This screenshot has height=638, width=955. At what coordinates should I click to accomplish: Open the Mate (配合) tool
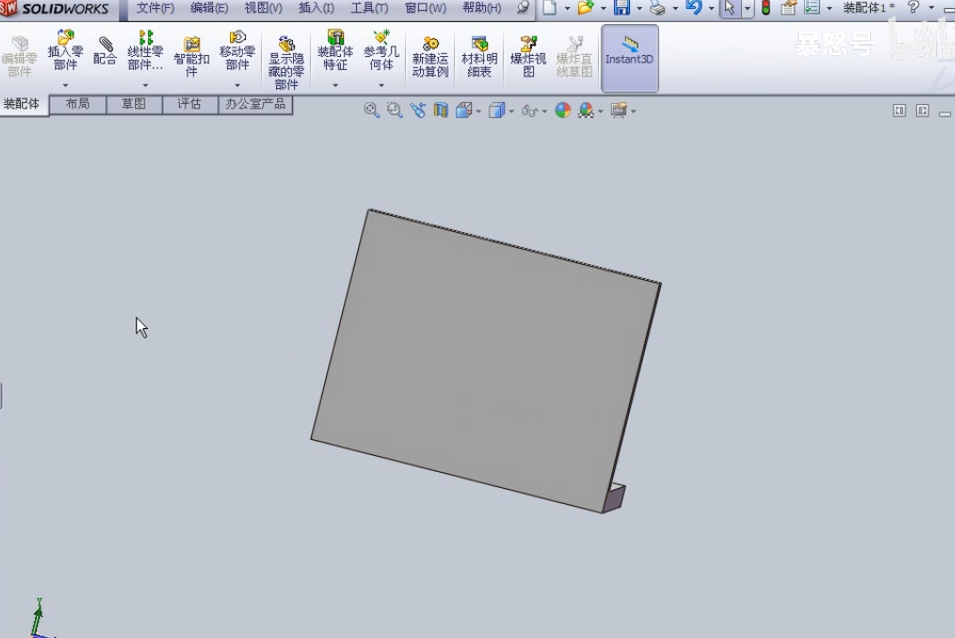coord(105,51)
